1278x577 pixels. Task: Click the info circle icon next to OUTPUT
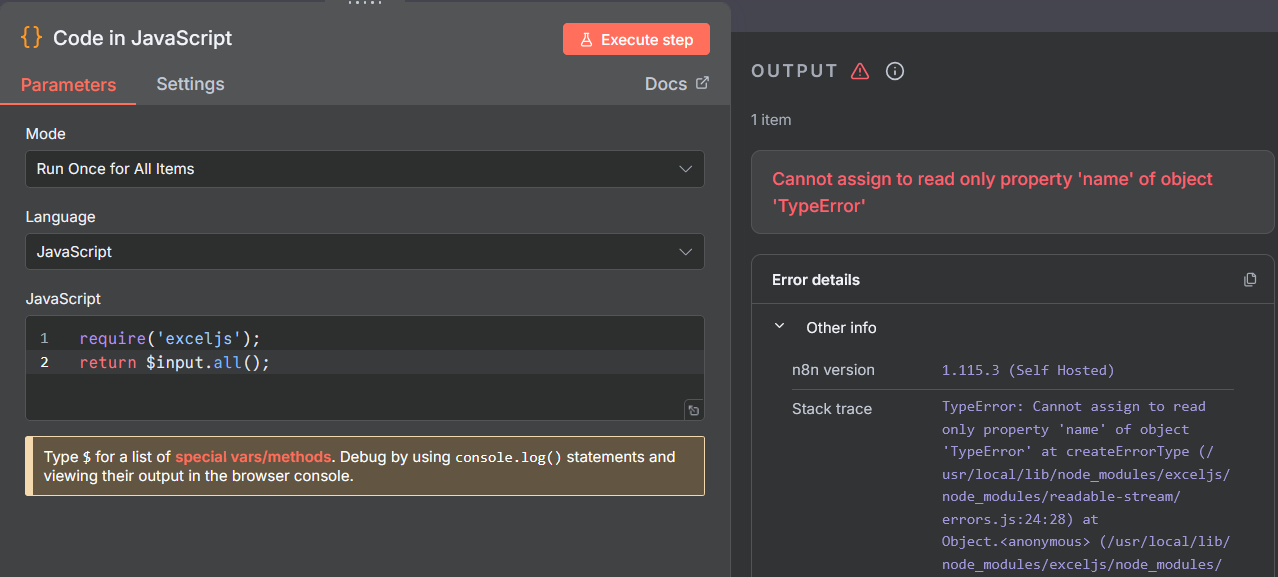point(895,71)
